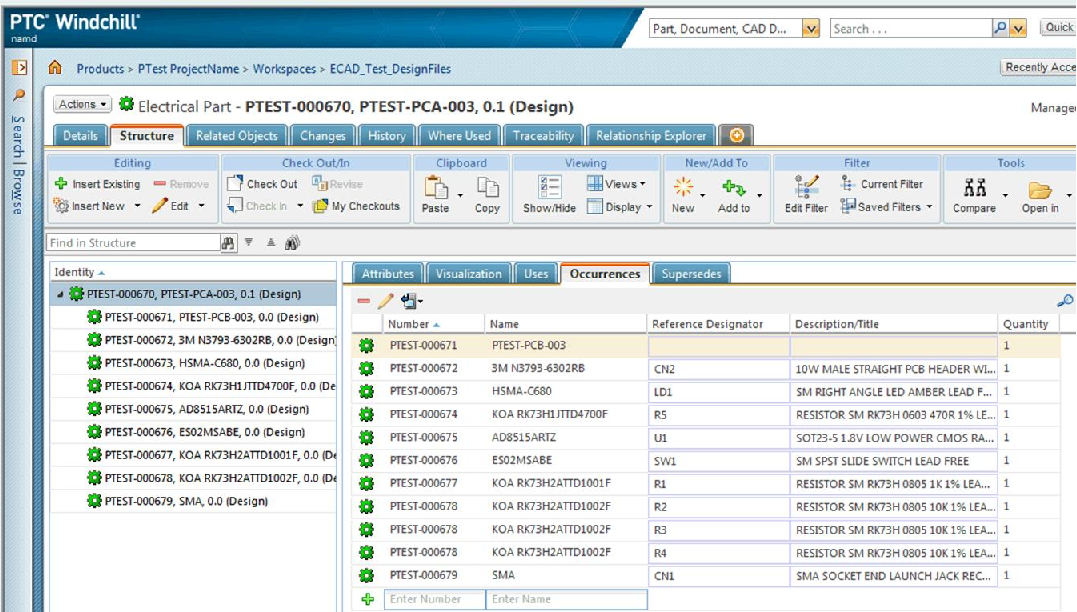Select PTEST-000673, HSMA-C680 in structure tree
Screen dimensions: 1077x612
[x=205, y=363]
